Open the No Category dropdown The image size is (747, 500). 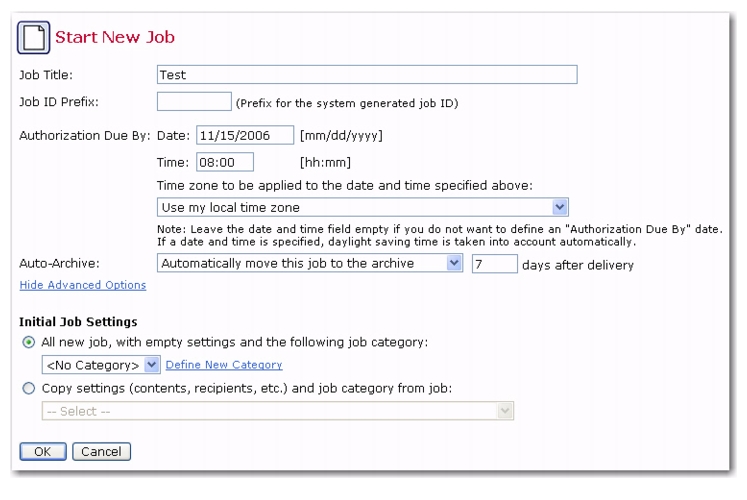pos(101,365)
